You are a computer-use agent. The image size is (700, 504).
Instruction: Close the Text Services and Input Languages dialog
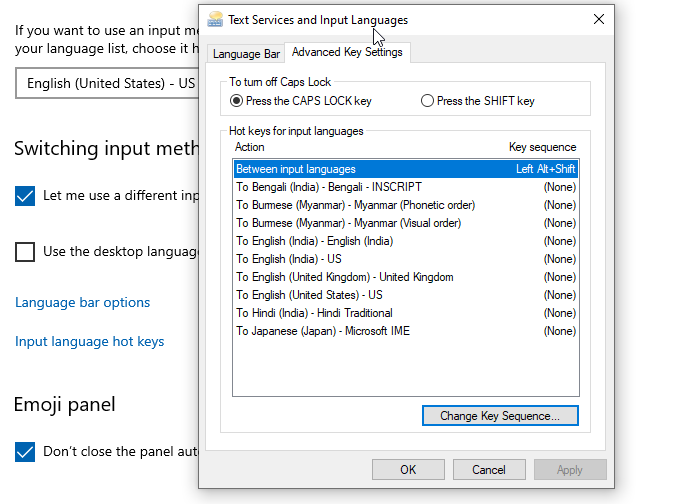tap(598, 19)
